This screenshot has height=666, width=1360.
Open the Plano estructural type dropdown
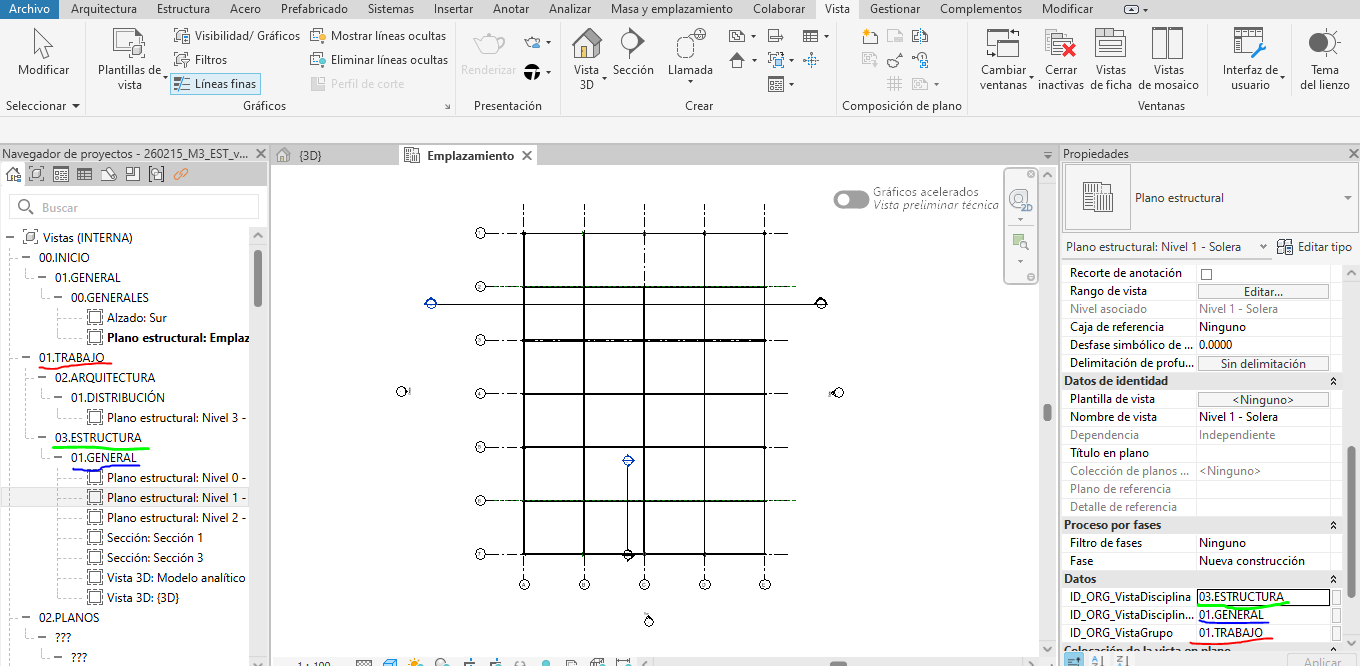pos(1347,198)
